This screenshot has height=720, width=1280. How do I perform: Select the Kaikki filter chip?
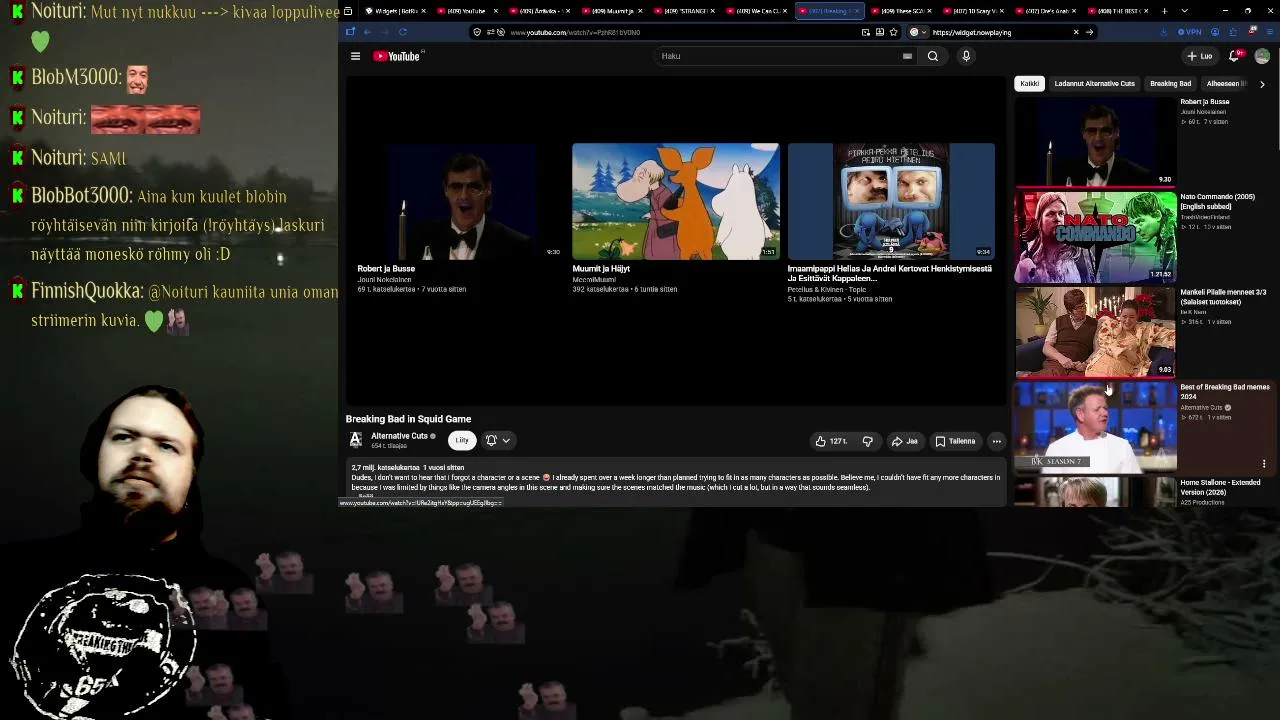pos(1029,84)
